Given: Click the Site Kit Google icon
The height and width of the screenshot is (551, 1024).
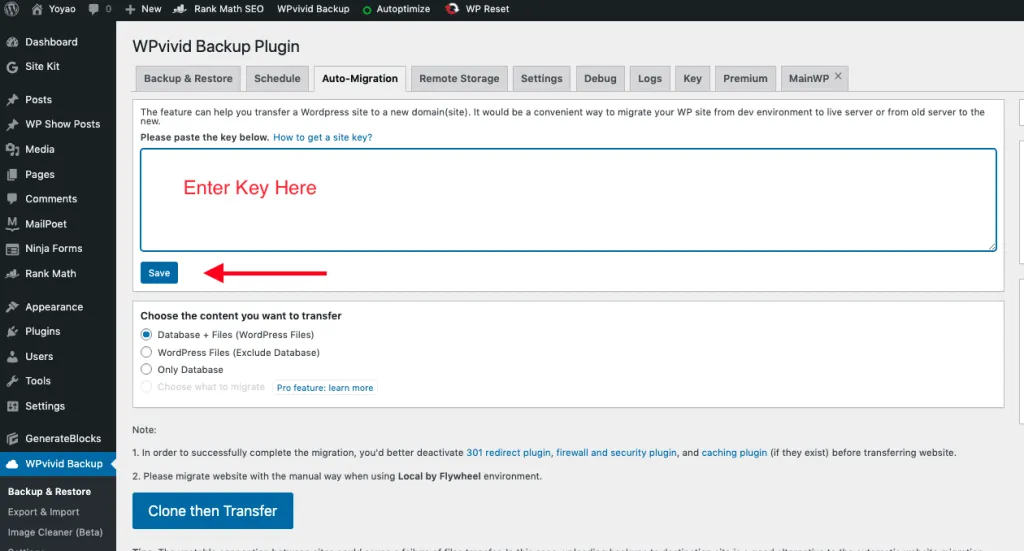Looking at the screenshot, I should [12, 67].
